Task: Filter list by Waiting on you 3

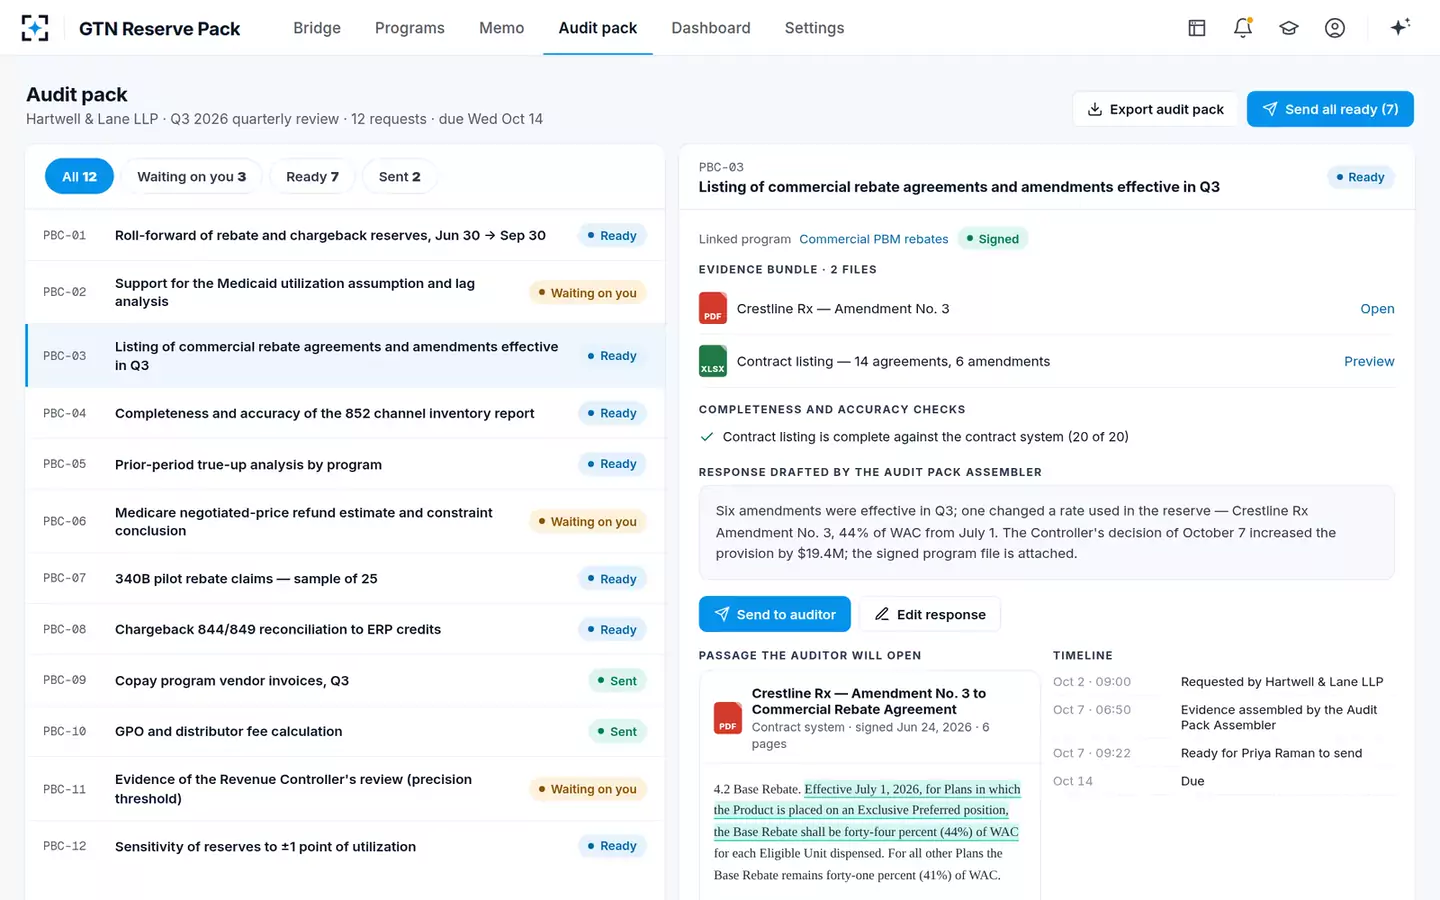Action: point(191,177)
